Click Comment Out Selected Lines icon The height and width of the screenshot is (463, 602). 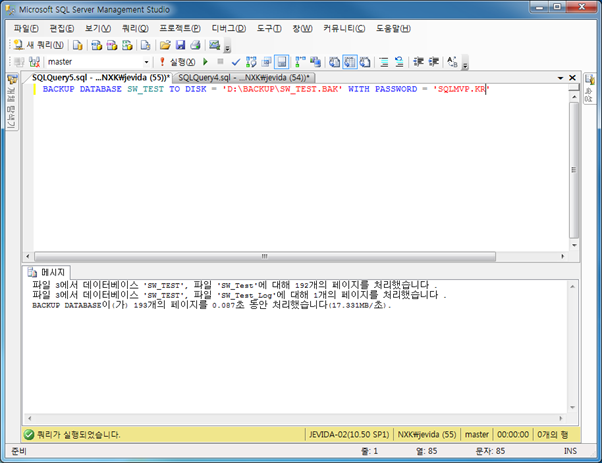[x=384, y=62]
